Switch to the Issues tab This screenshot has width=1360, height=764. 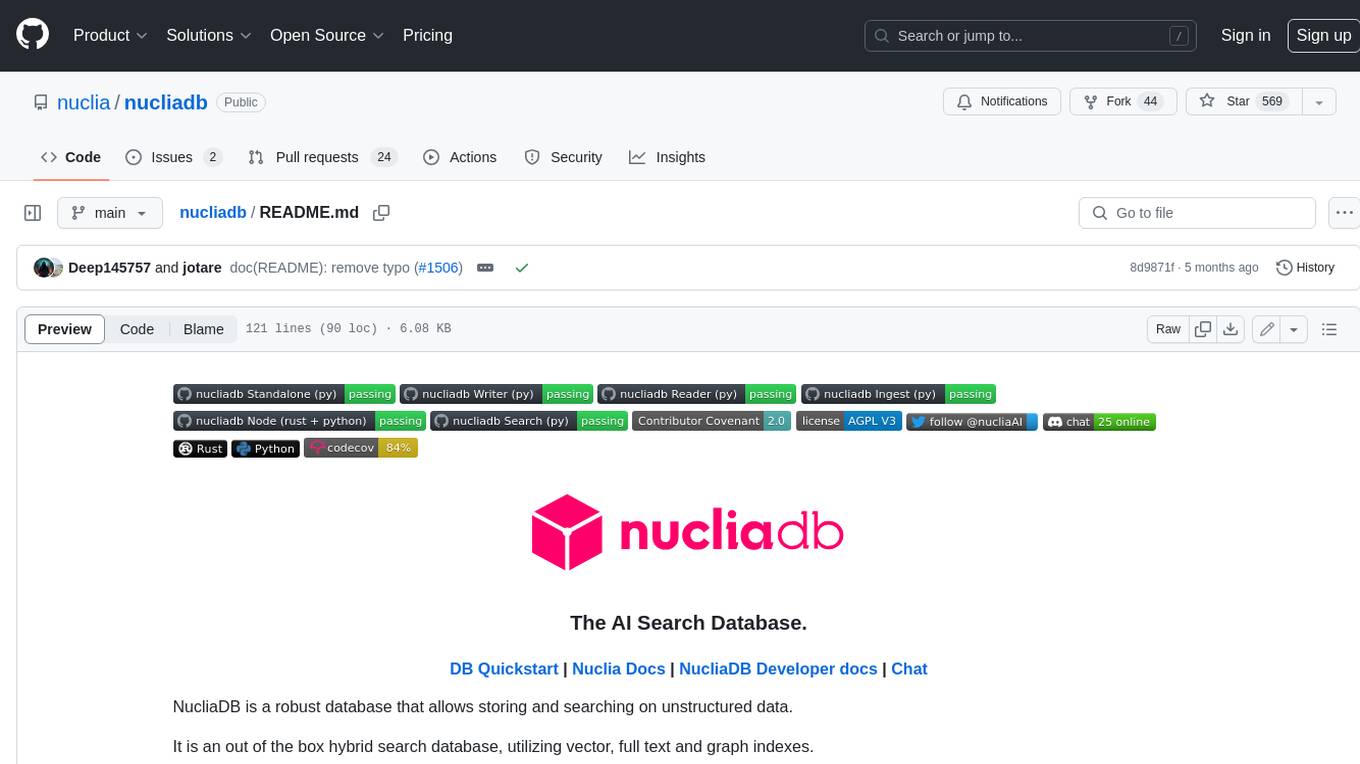tap(173, 157)
